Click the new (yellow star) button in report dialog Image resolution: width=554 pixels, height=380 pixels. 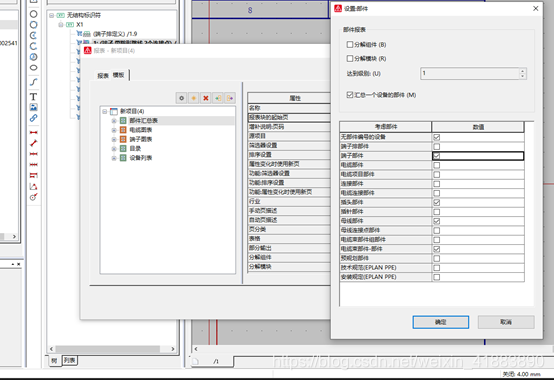click(x=194, y=98)
